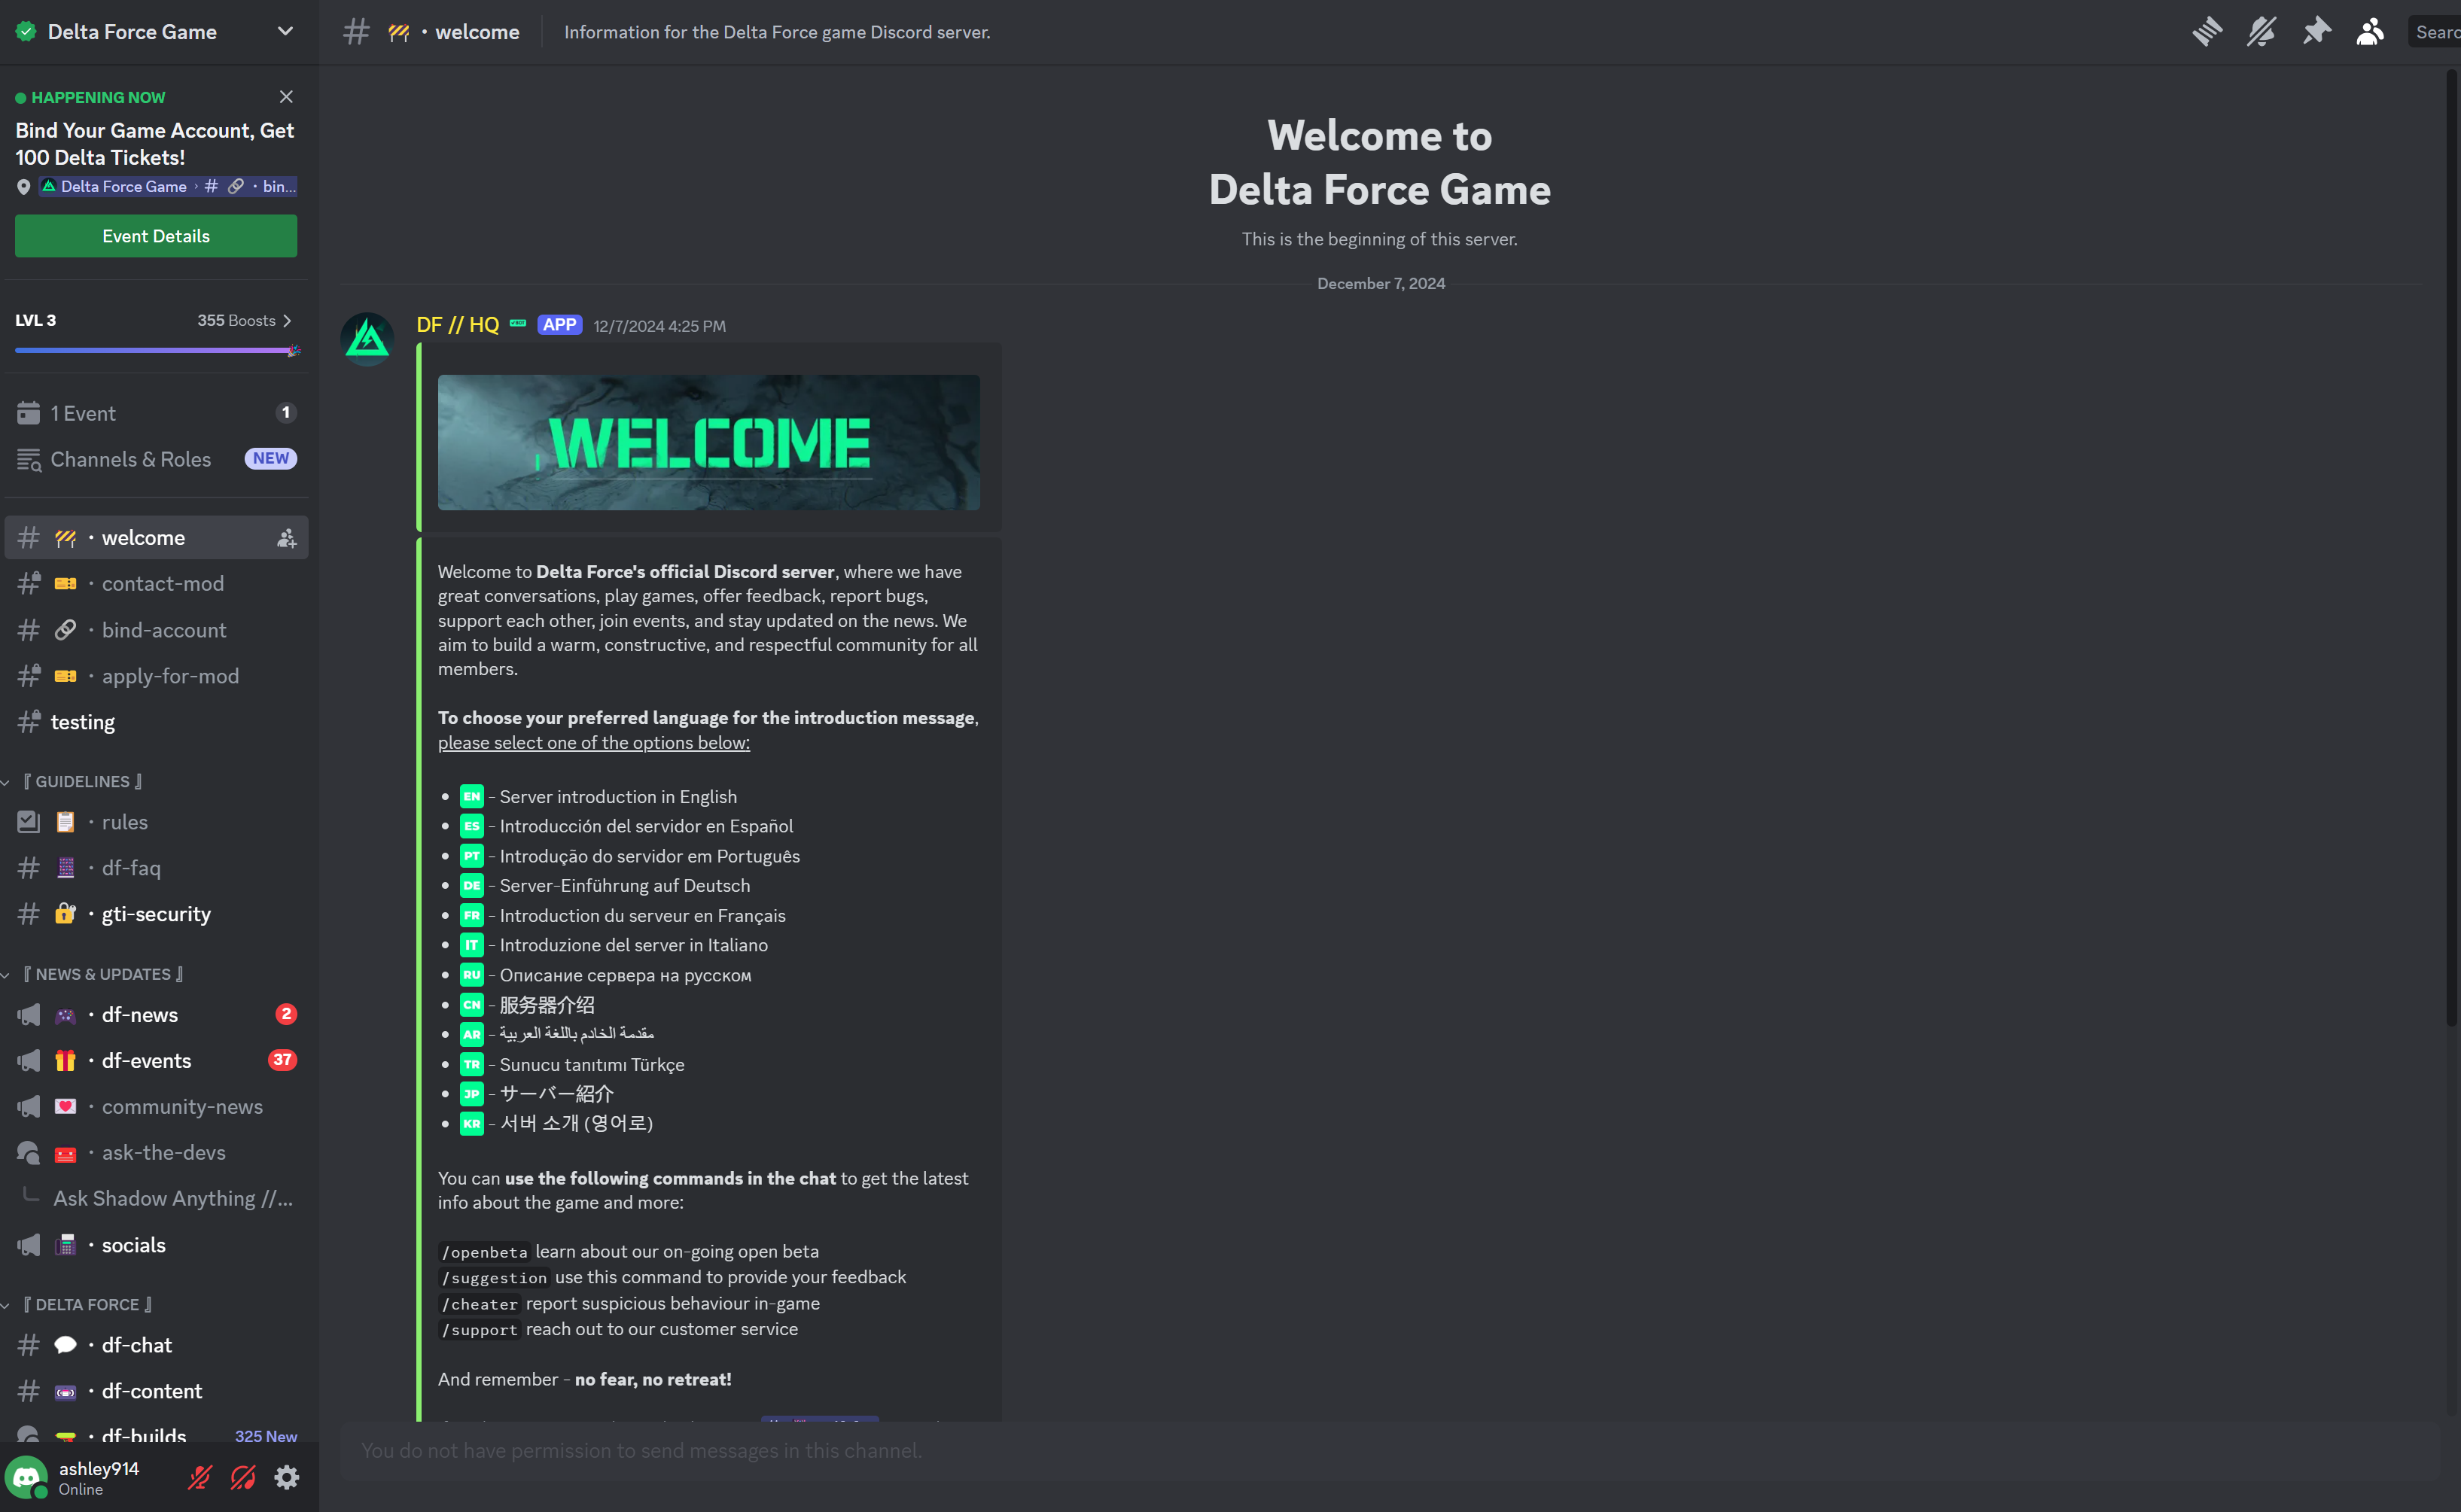Image resolution: width=2461 pixels, height=1512 pixels.
Task: Open the df-chat channel
Action: (156, 1345)
